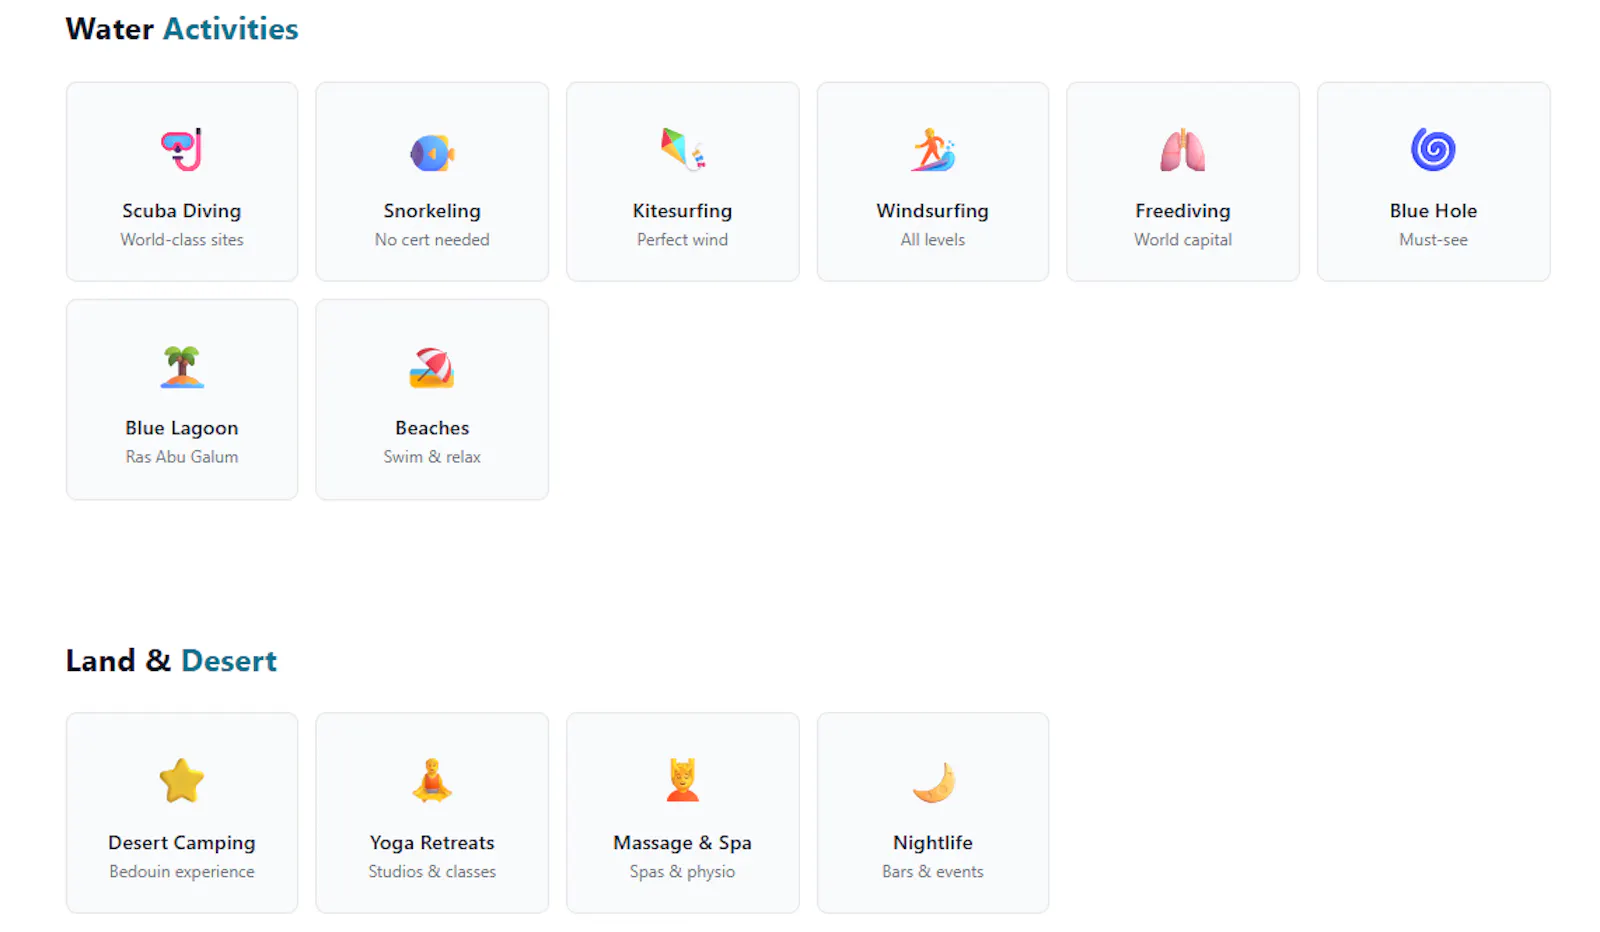1600x932 pixels.
Task: Open the Yoga Retreats title
Action: click(432, 843)
